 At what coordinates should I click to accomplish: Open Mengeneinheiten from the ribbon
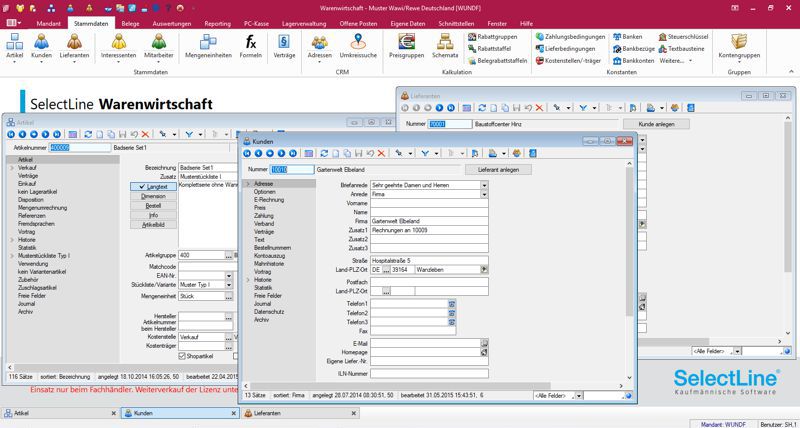pos(208,46)
